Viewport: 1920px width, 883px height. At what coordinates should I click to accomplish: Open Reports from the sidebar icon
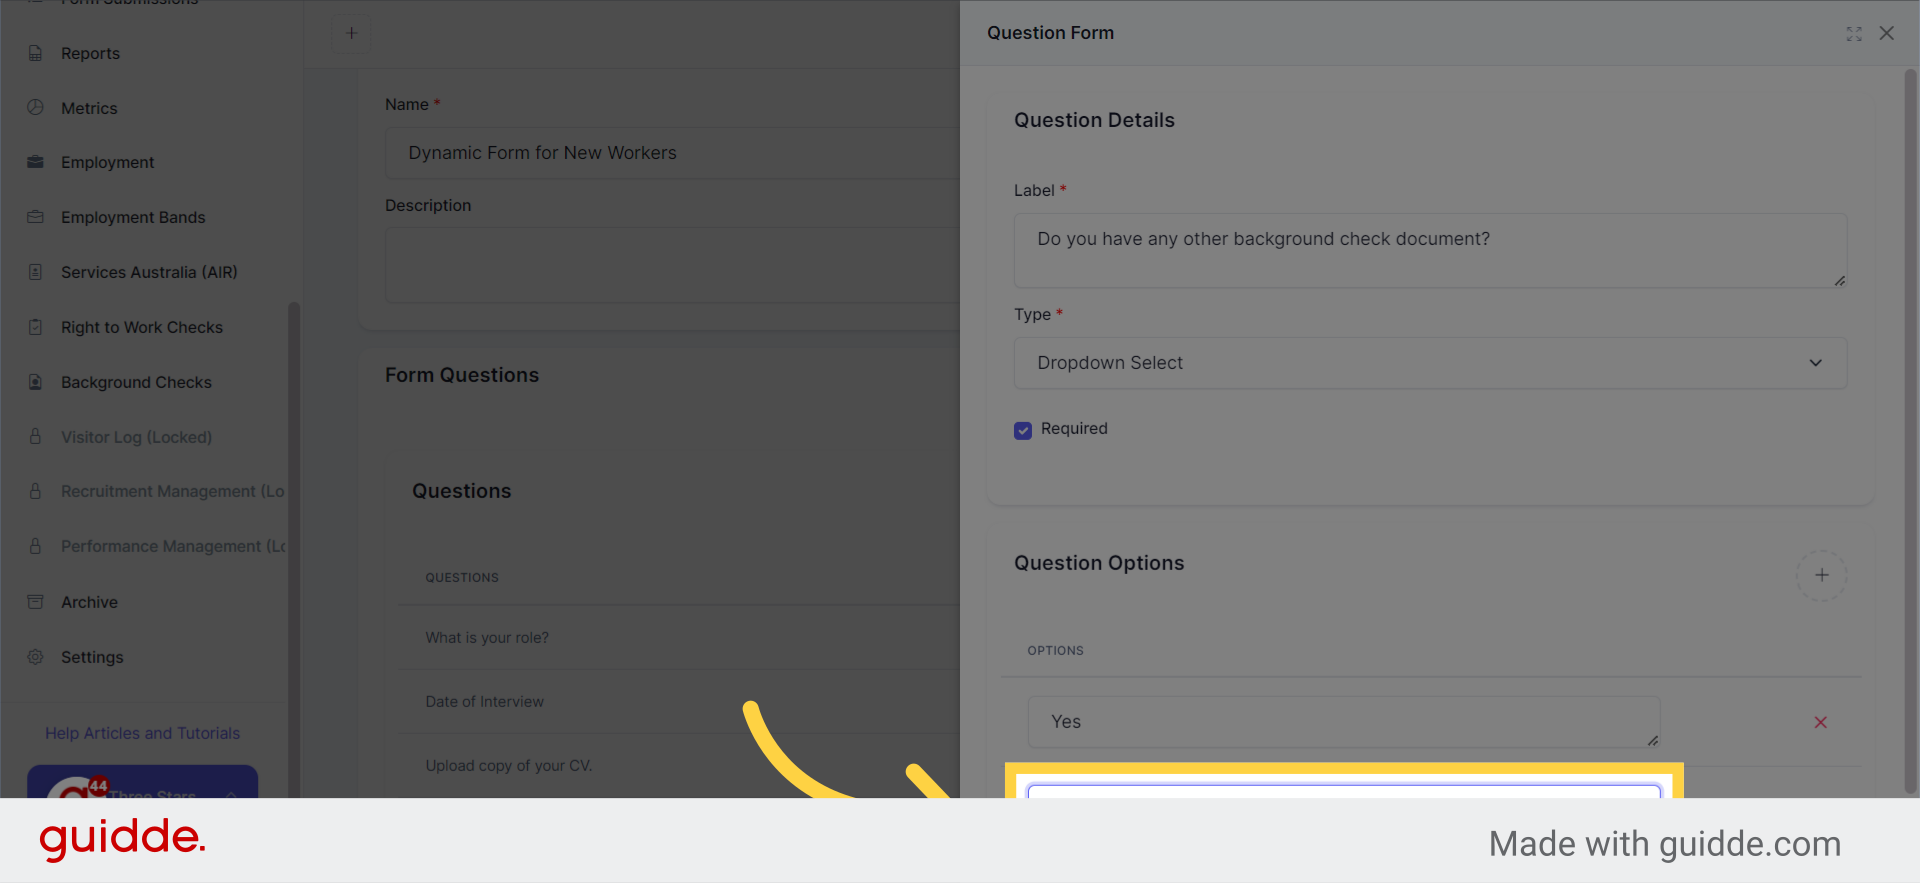point(36,53)
